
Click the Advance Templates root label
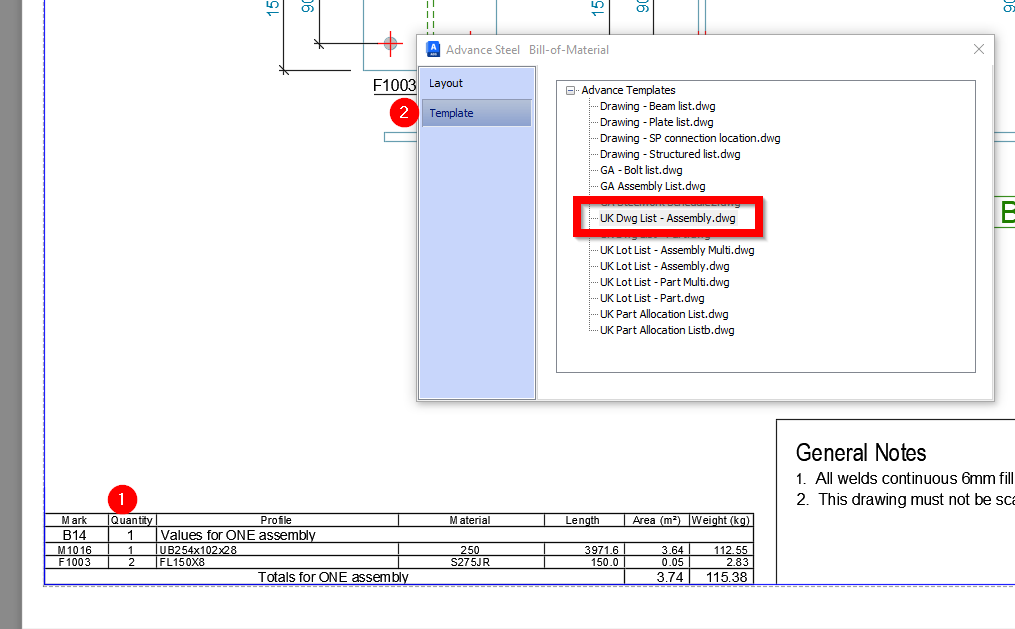tap(628, 91)
